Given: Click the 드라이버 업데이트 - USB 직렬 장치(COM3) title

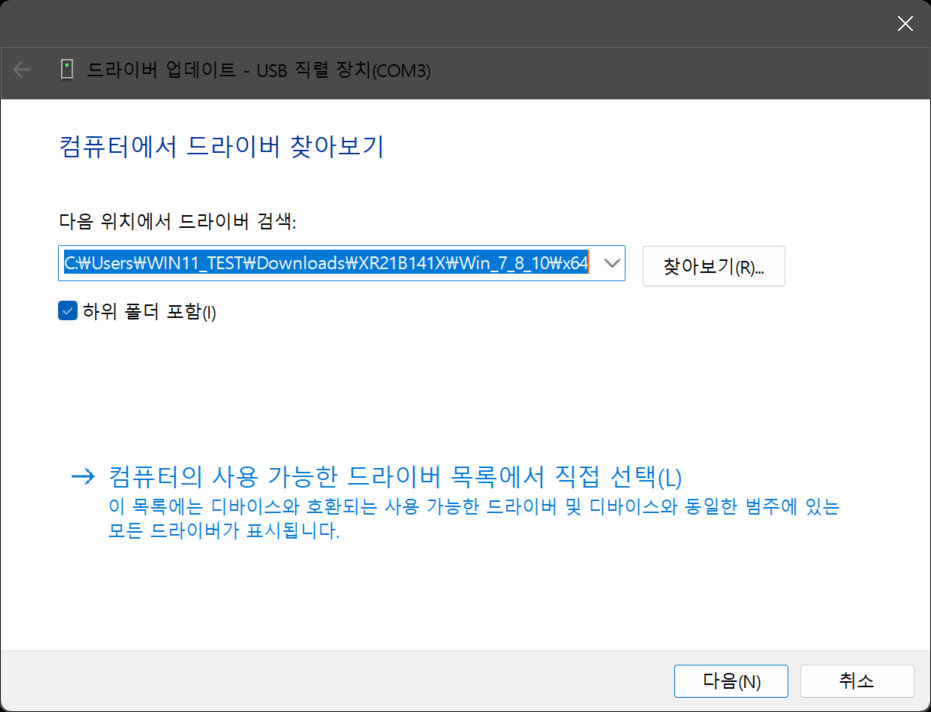Looking at the screenshot, I should pos(259,71).
